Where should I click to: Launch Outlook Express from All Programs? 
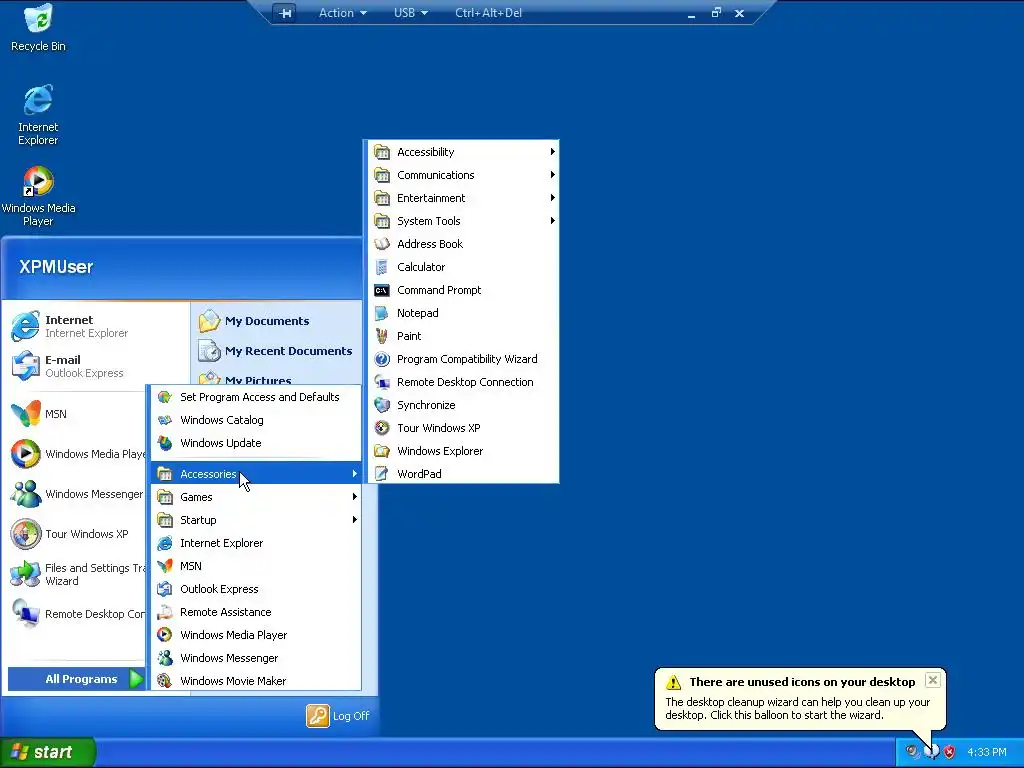pyautogui.click(x=256, y=589)
